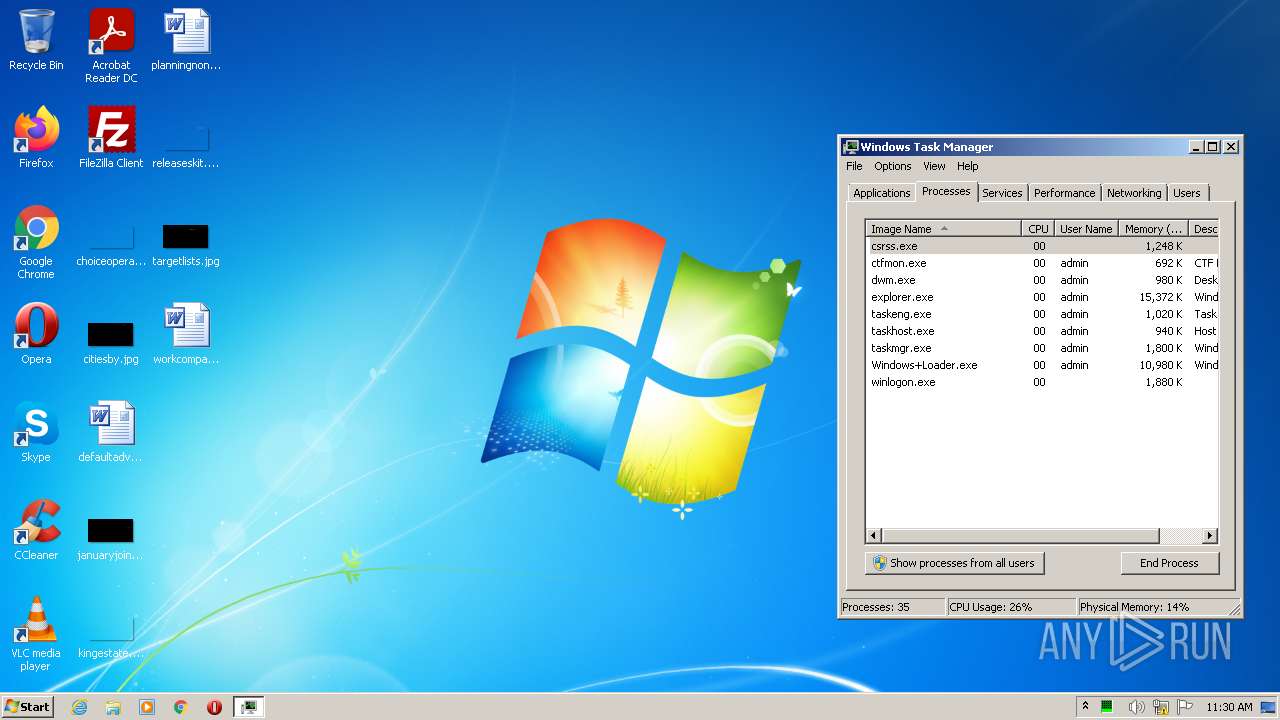Open the planningnon Word document icon
This screenshot has height=720, width=1280.
(x=186, y=40)
